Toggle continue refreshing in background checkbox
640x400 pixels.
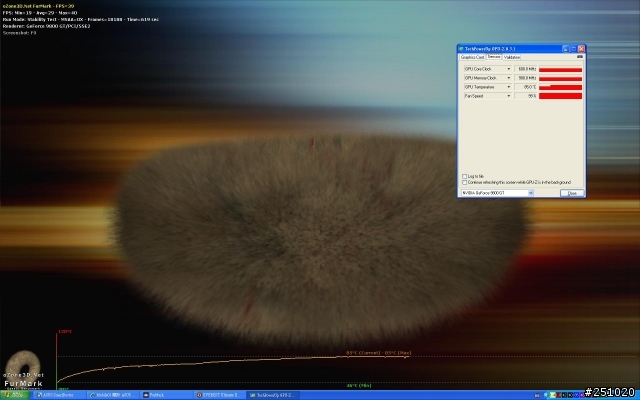(464, 182)
